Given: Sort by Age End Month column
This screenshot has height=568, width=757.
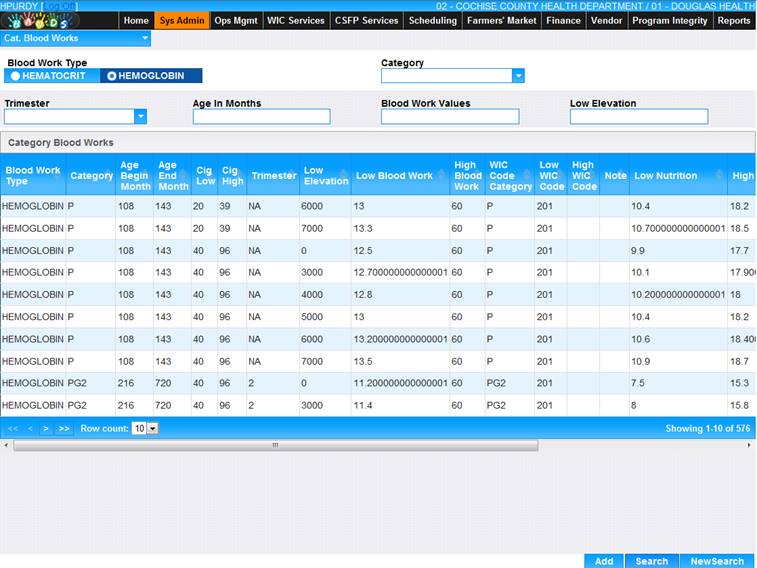Looking at the screenshot, I should pyautogui.click(x=172, y=176).
